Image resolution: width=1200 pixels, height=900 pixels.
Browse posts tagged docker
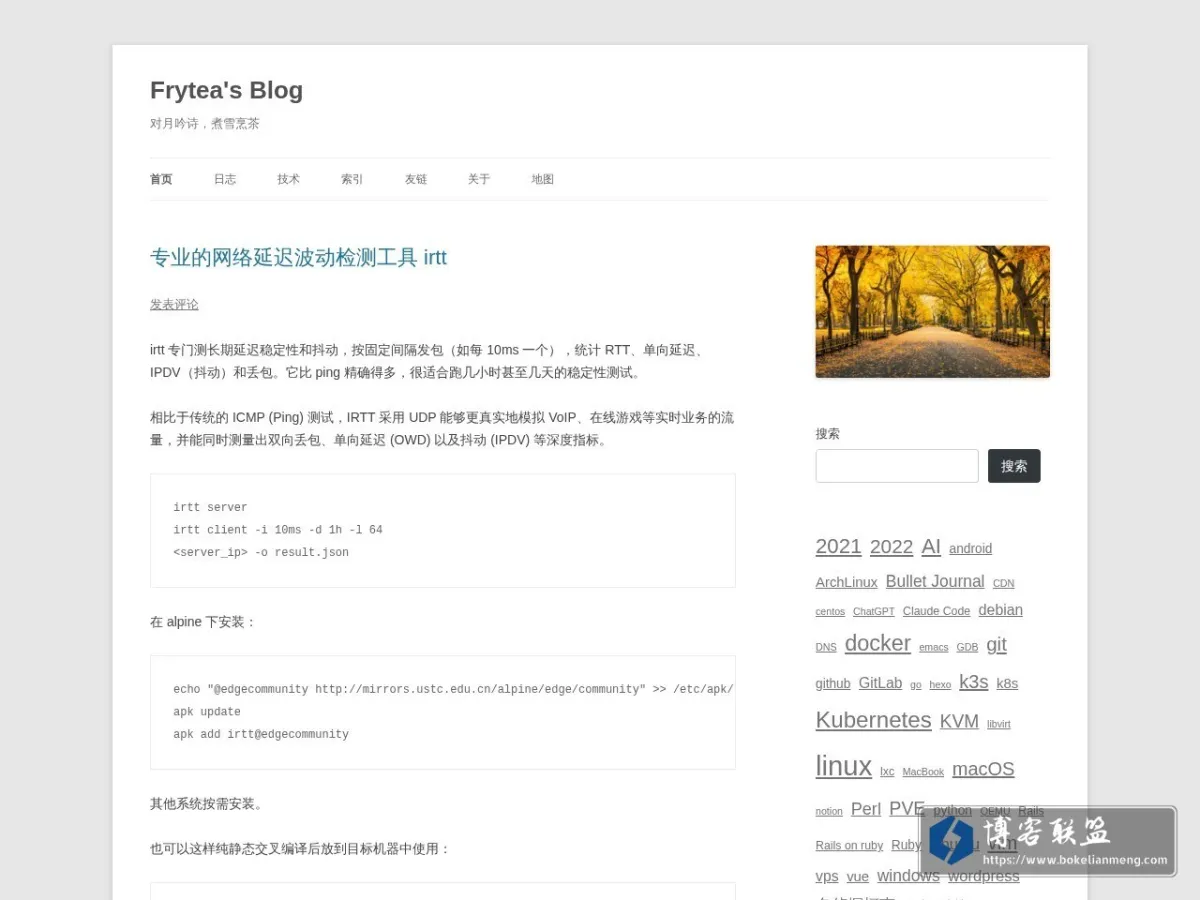[x=878, y=643]
